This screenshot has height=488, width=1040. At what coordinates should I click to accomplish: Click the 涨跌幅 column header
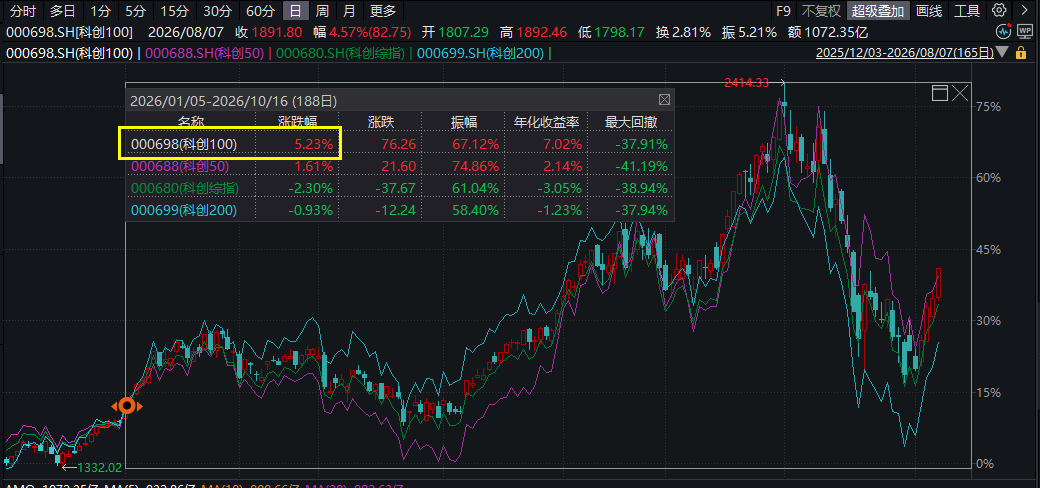pyautogui.click(x=298, y=122)
